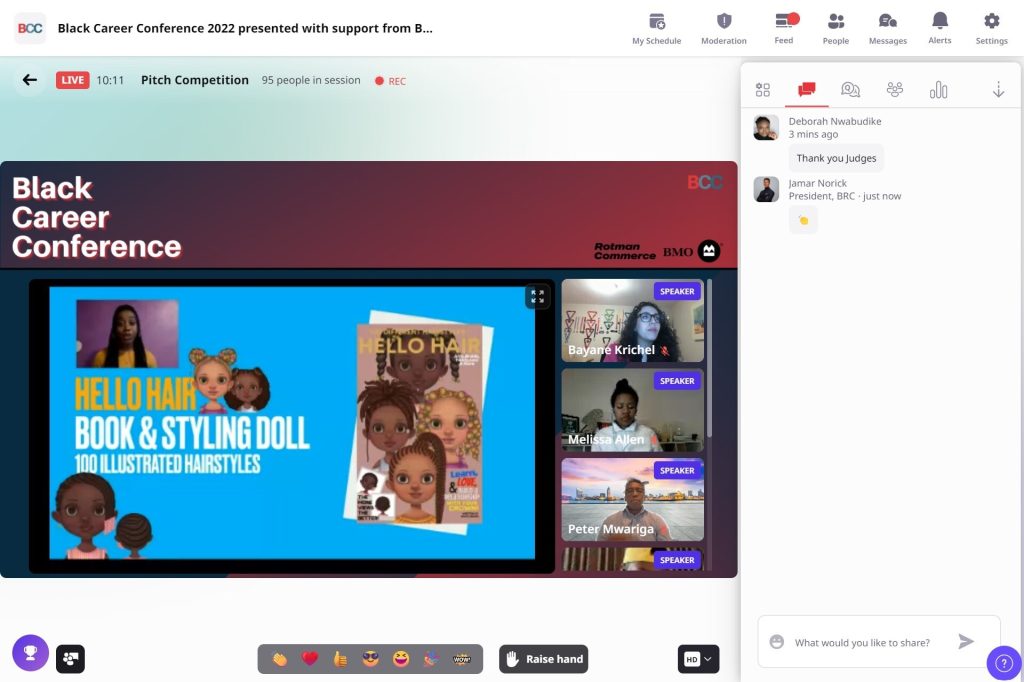
Task: Click the clap emoji message from Jamar
Action: (x=803, y=219)
